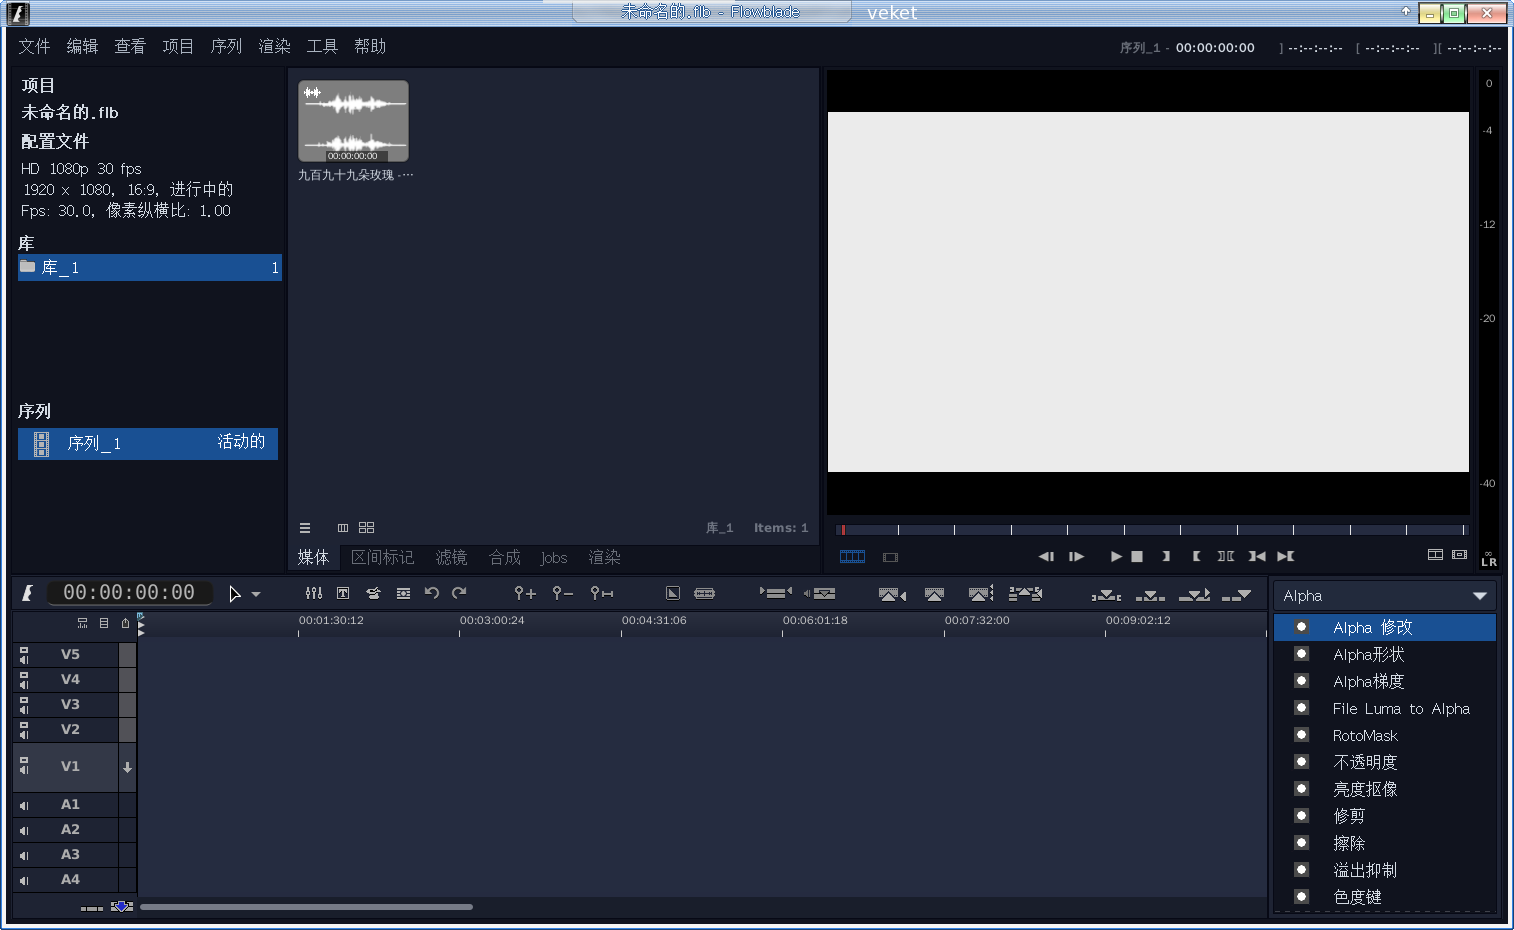
Task: Clear the in and out marks
Action: pyautogui.click(x=1226, y=556)
